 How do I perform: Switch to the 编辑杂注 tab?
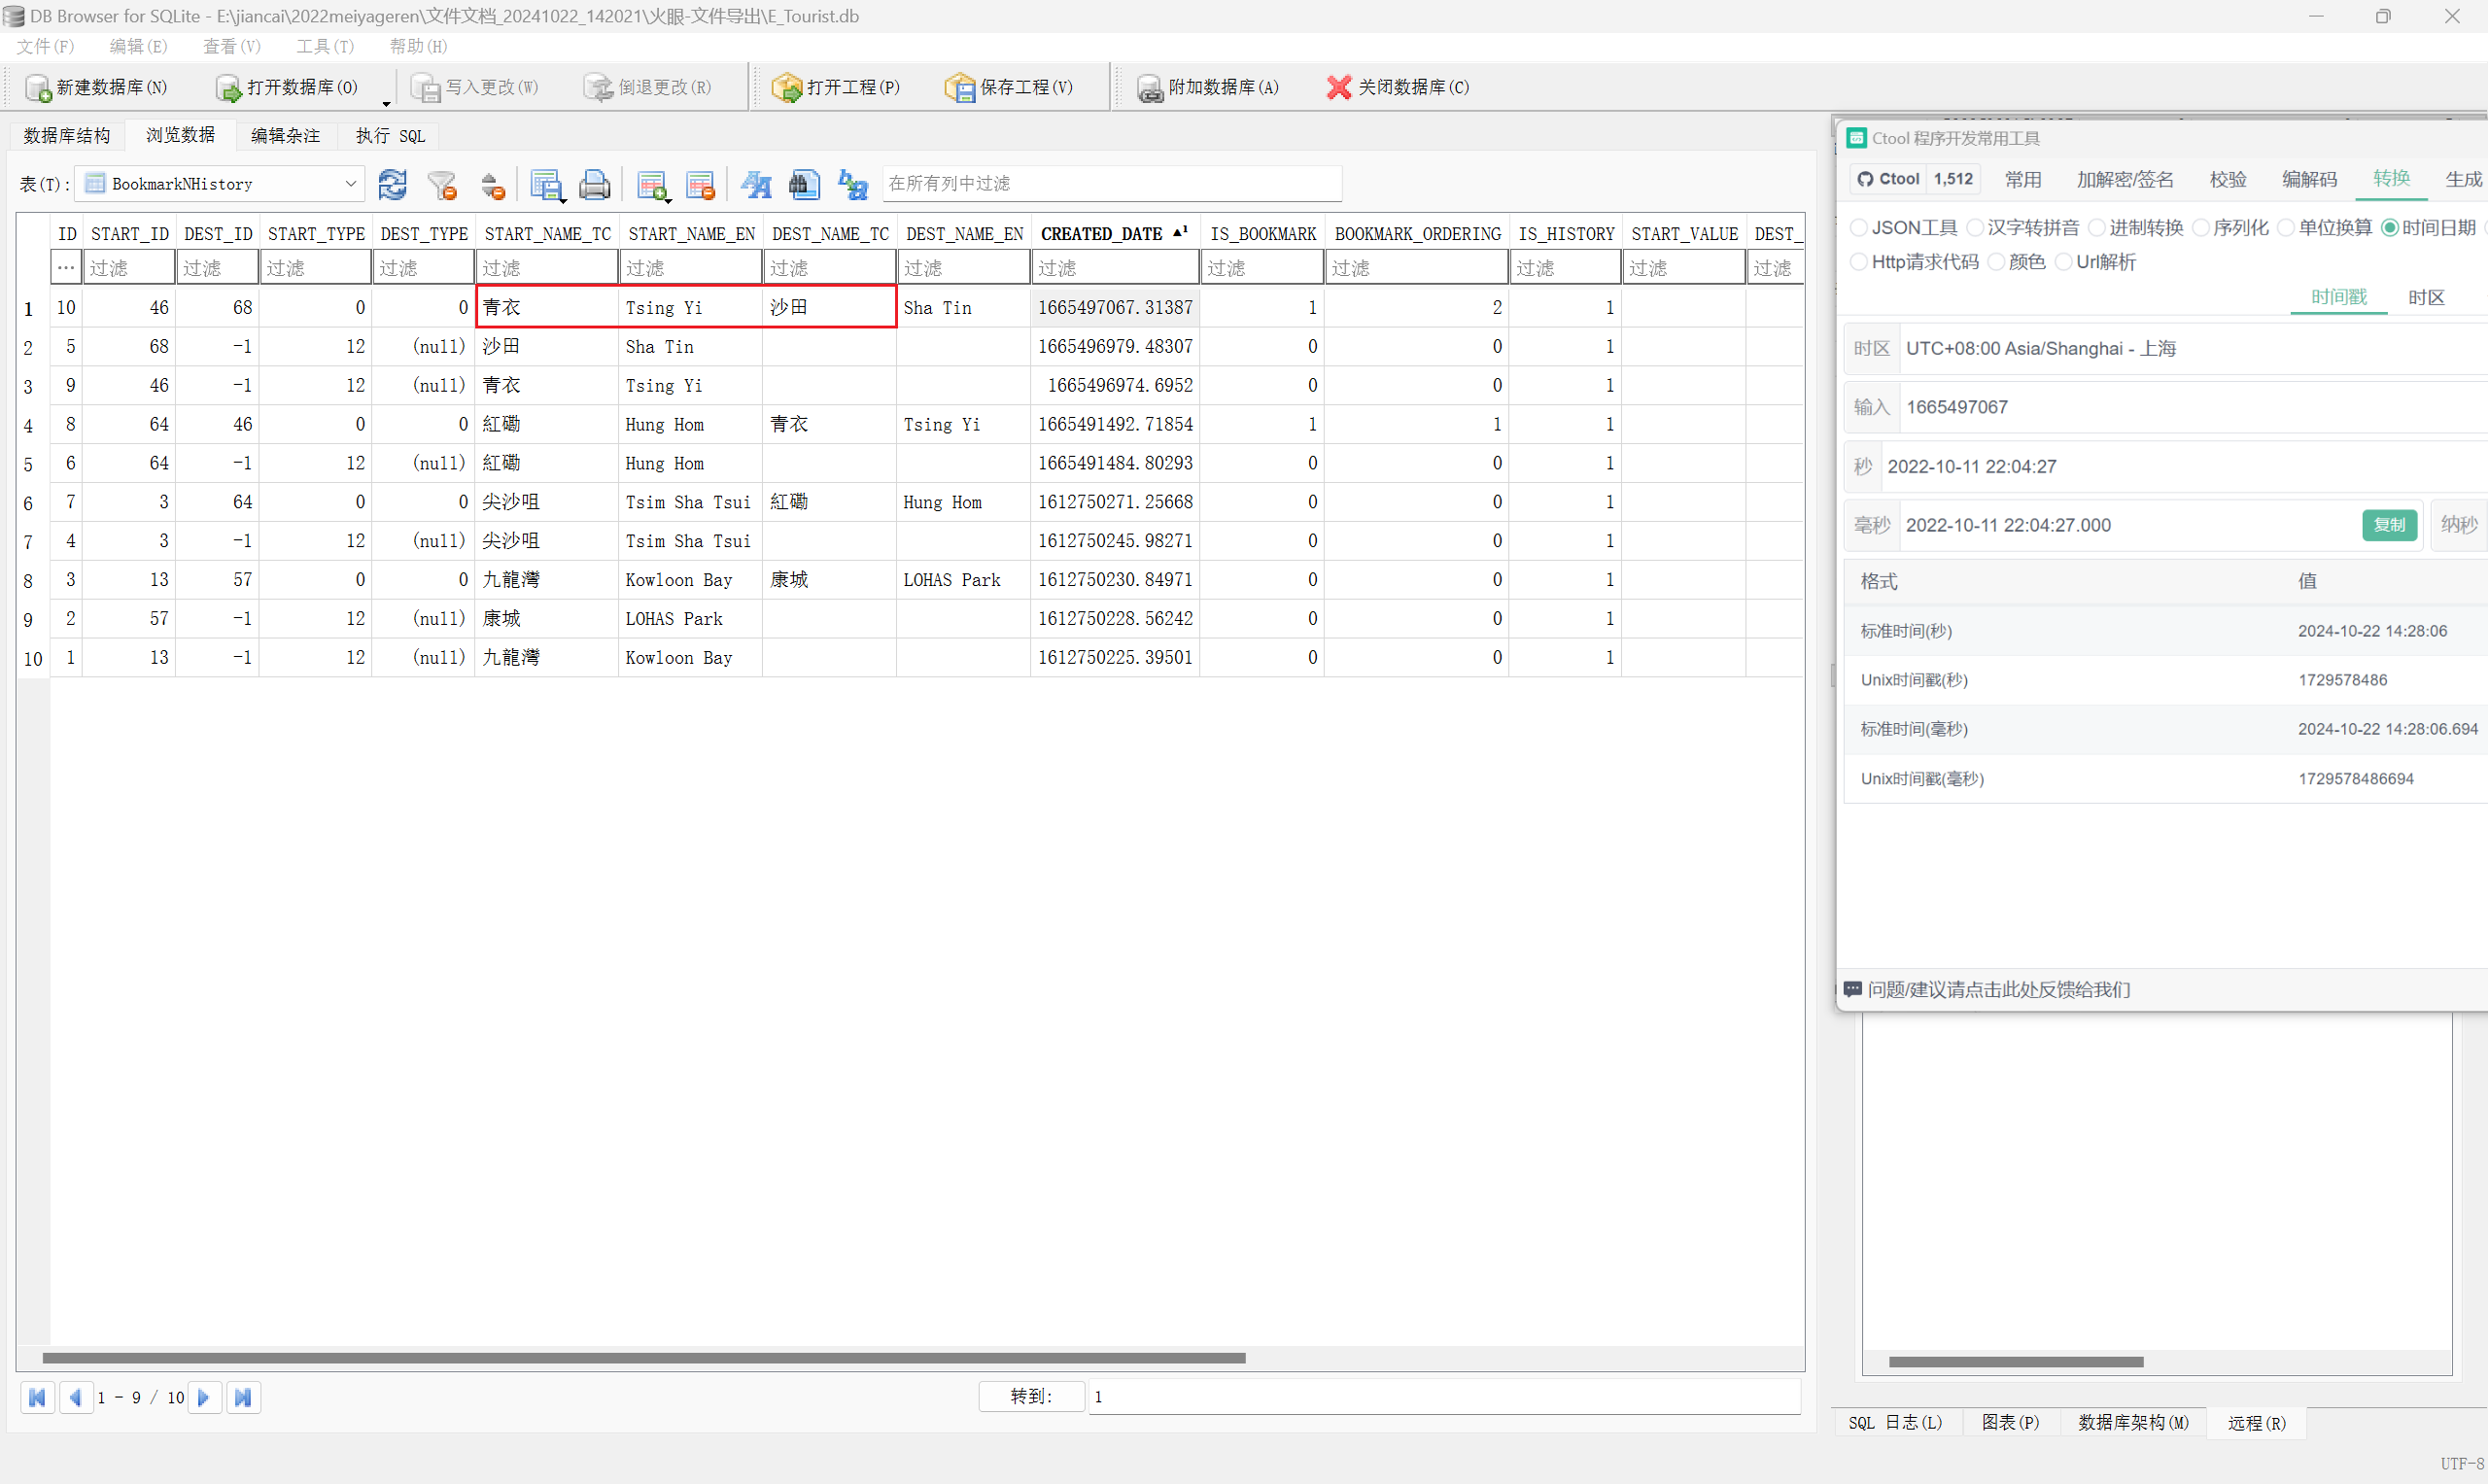285,135
